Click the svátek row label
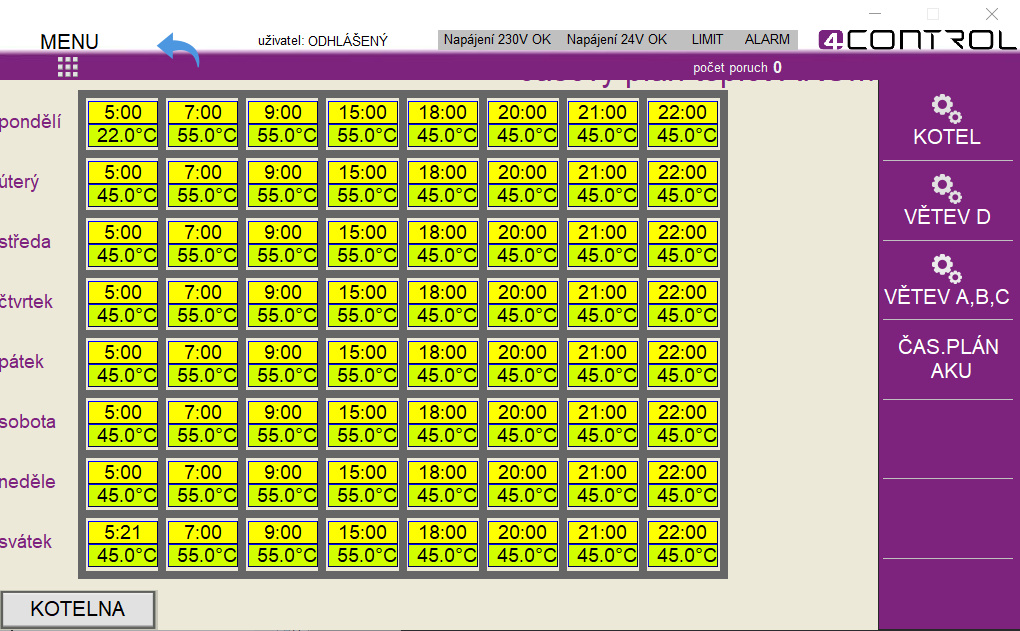1020x631 pixels. 26,542
